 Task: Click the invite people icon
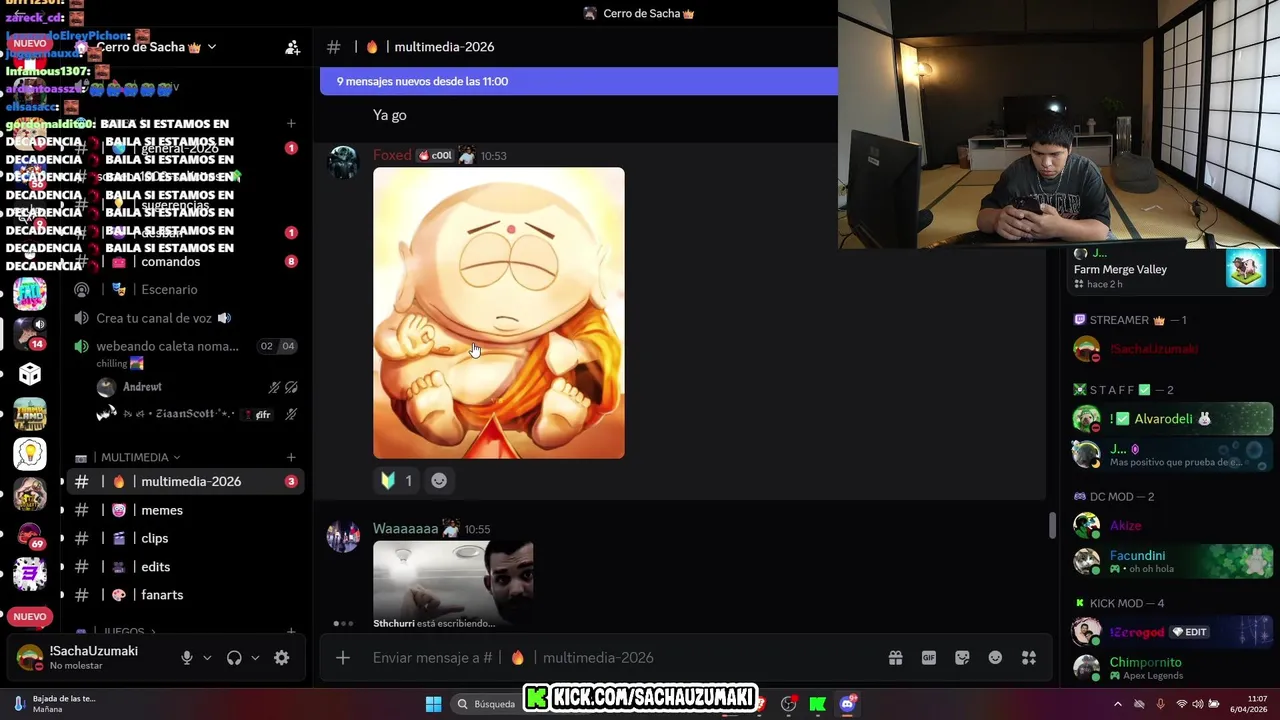tap(292, 47)
